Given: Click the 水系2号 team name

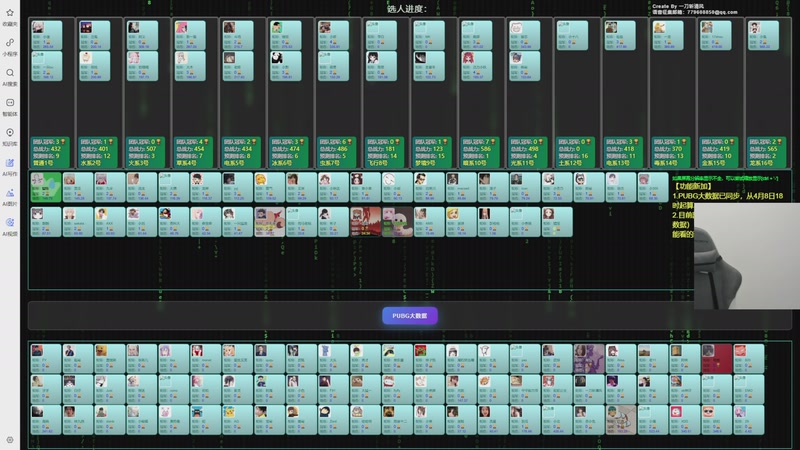Looking at the screenshot, I should (x=91, y=163).
